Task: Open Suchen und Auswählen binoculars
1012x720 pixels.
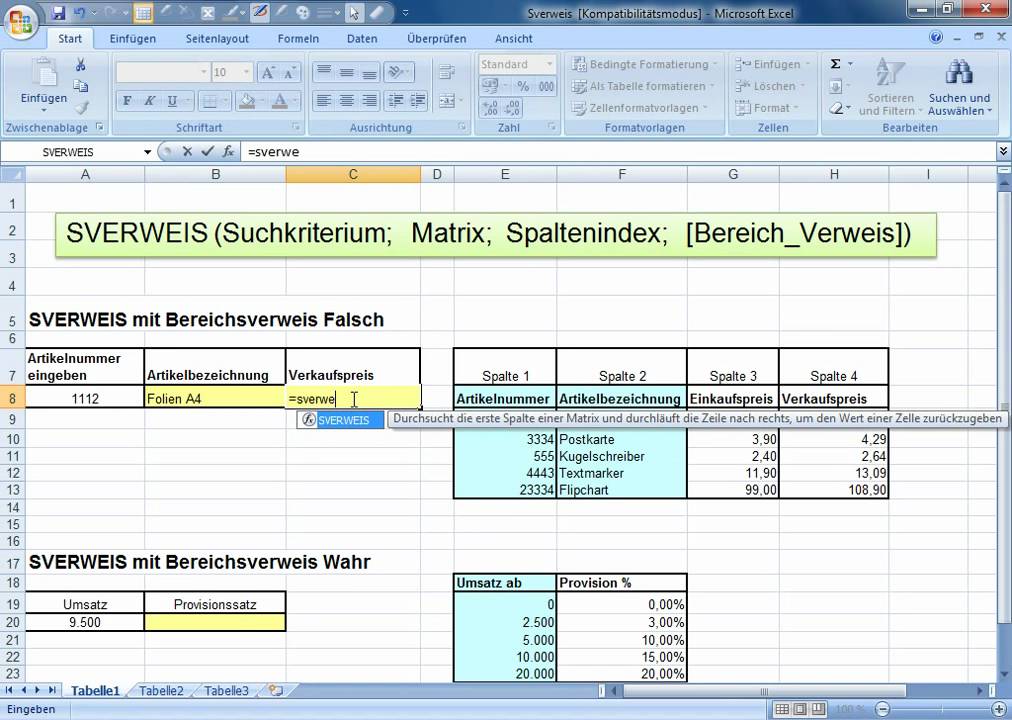Action: pyautogui.click(x=959, y=87)
